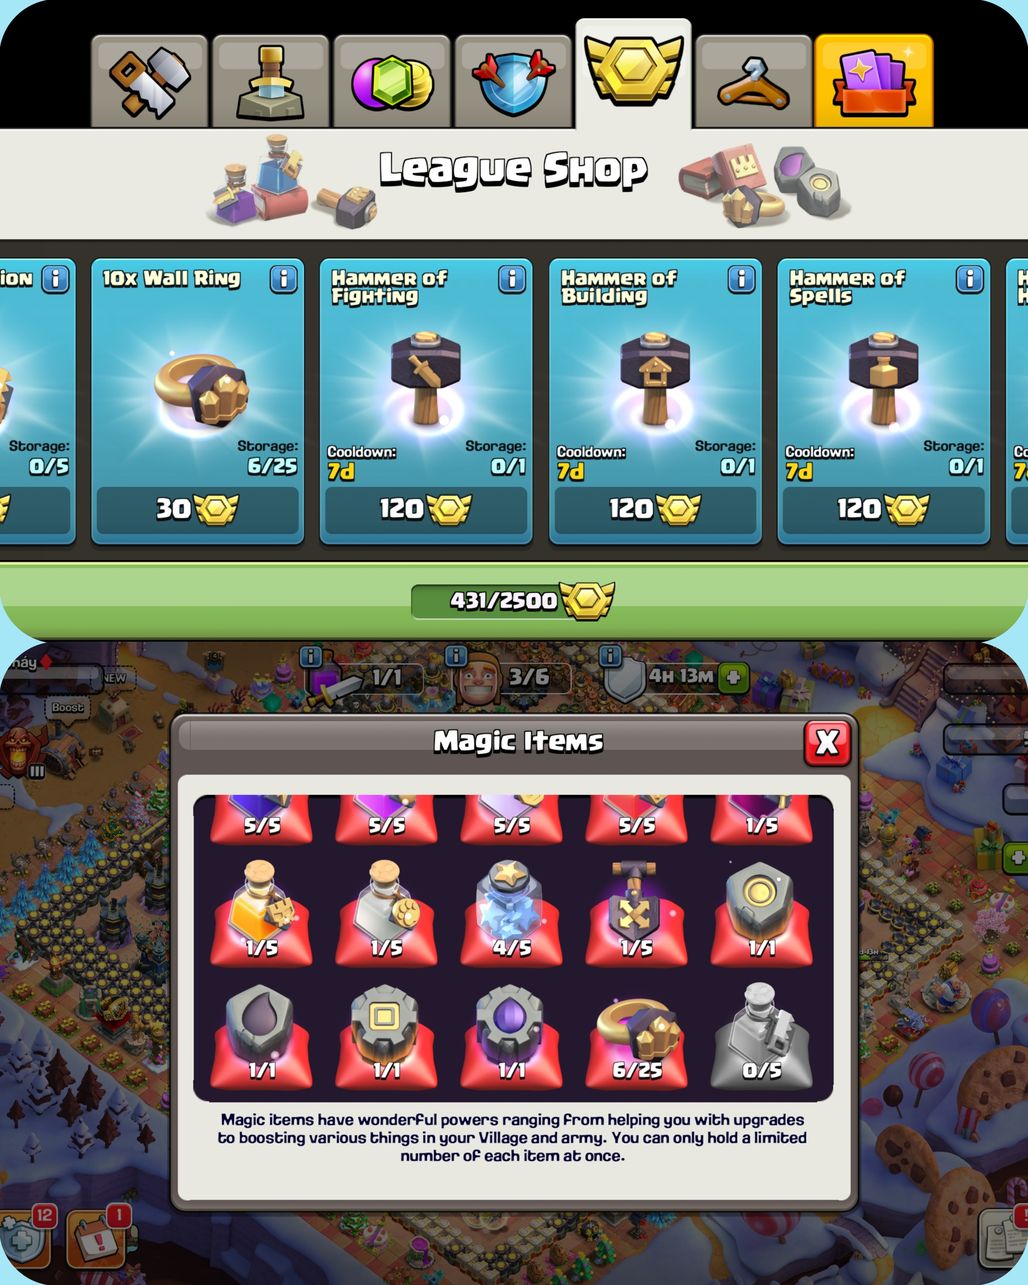Select the Wall Ring item showing 6/25
1028x1285 pixels.
pyautogui.click(x=636, y=1038)
